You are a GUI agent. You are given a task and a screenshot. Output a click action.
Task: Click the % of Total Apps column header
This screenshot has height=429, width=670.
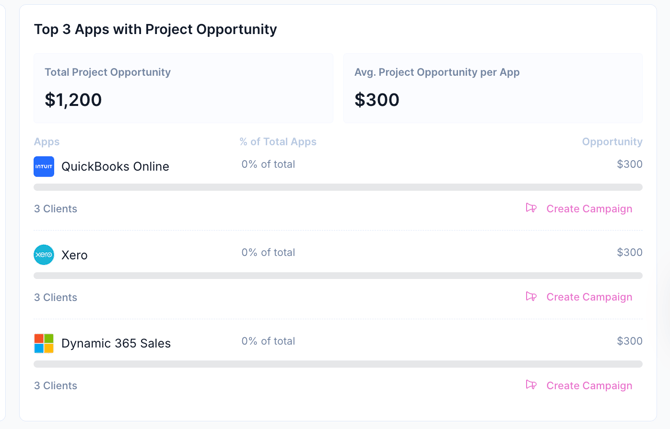pos(278,142)
